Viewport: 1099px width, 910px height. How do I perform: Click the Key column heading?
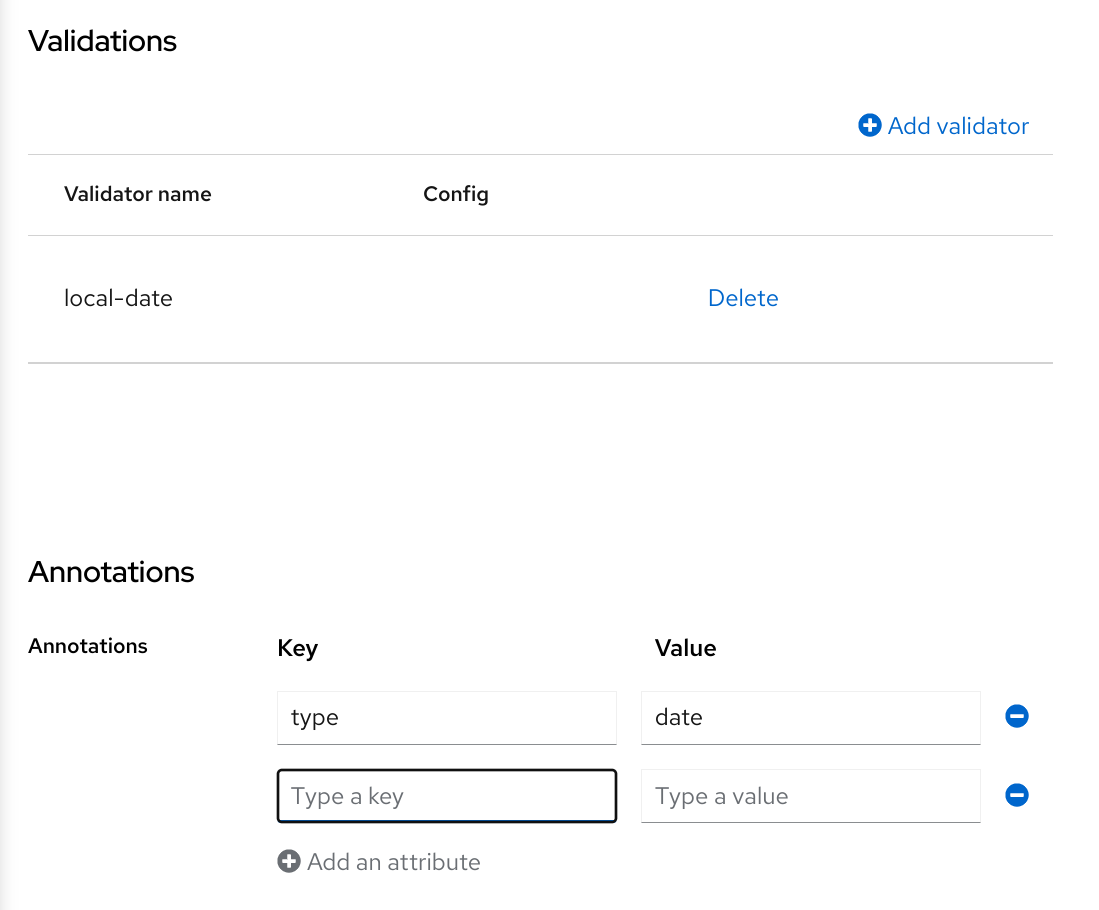tap(297, 648)
